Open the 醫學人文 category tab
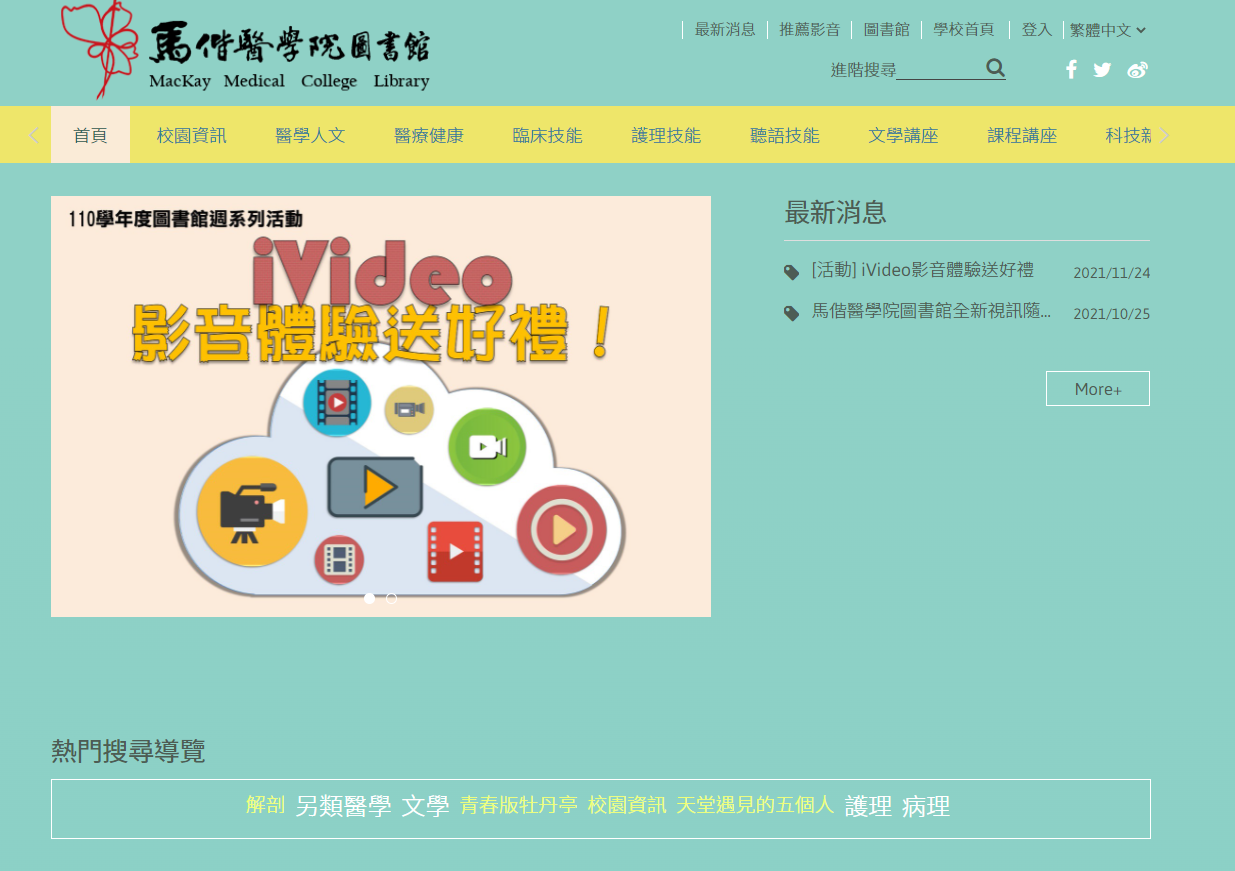 (x=310, y=135)
